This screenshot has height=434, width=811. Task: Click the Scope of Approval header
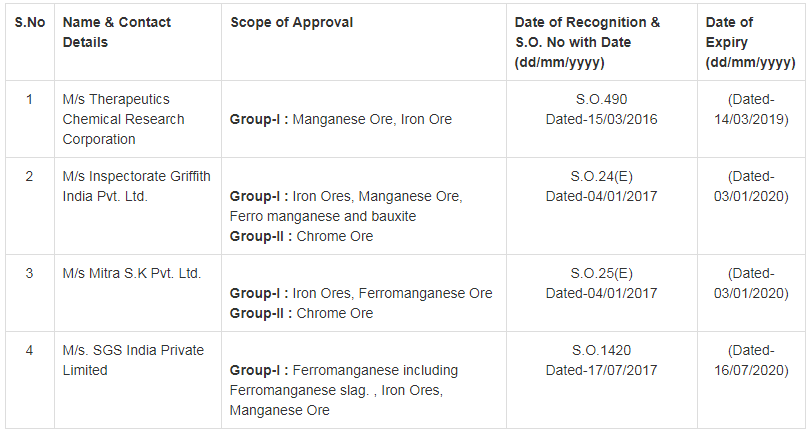click(291, 22)
